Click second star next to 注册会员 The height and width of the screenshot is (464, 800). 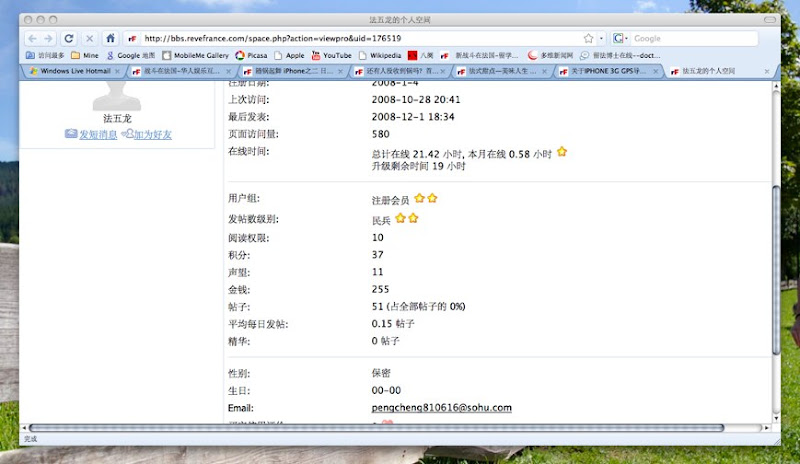tap(432, 198)
